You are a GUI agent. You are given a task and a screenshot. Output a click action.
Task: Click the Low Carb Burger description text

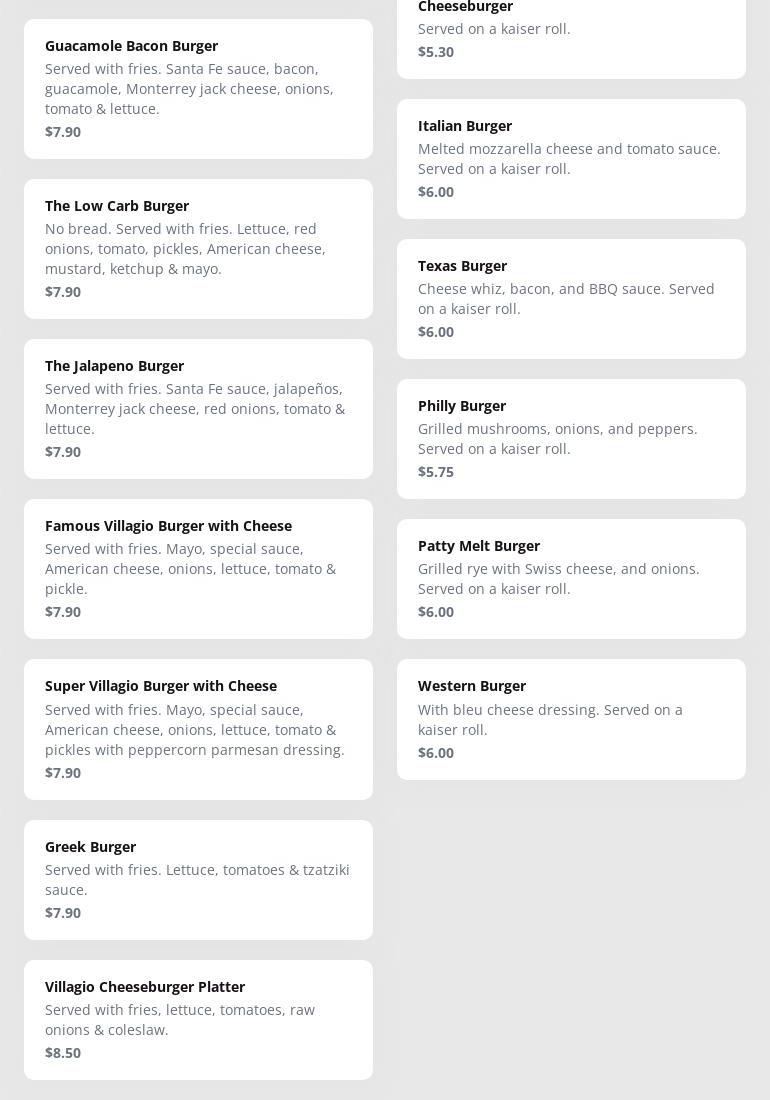pyautogui.click(x=185, y=249)
